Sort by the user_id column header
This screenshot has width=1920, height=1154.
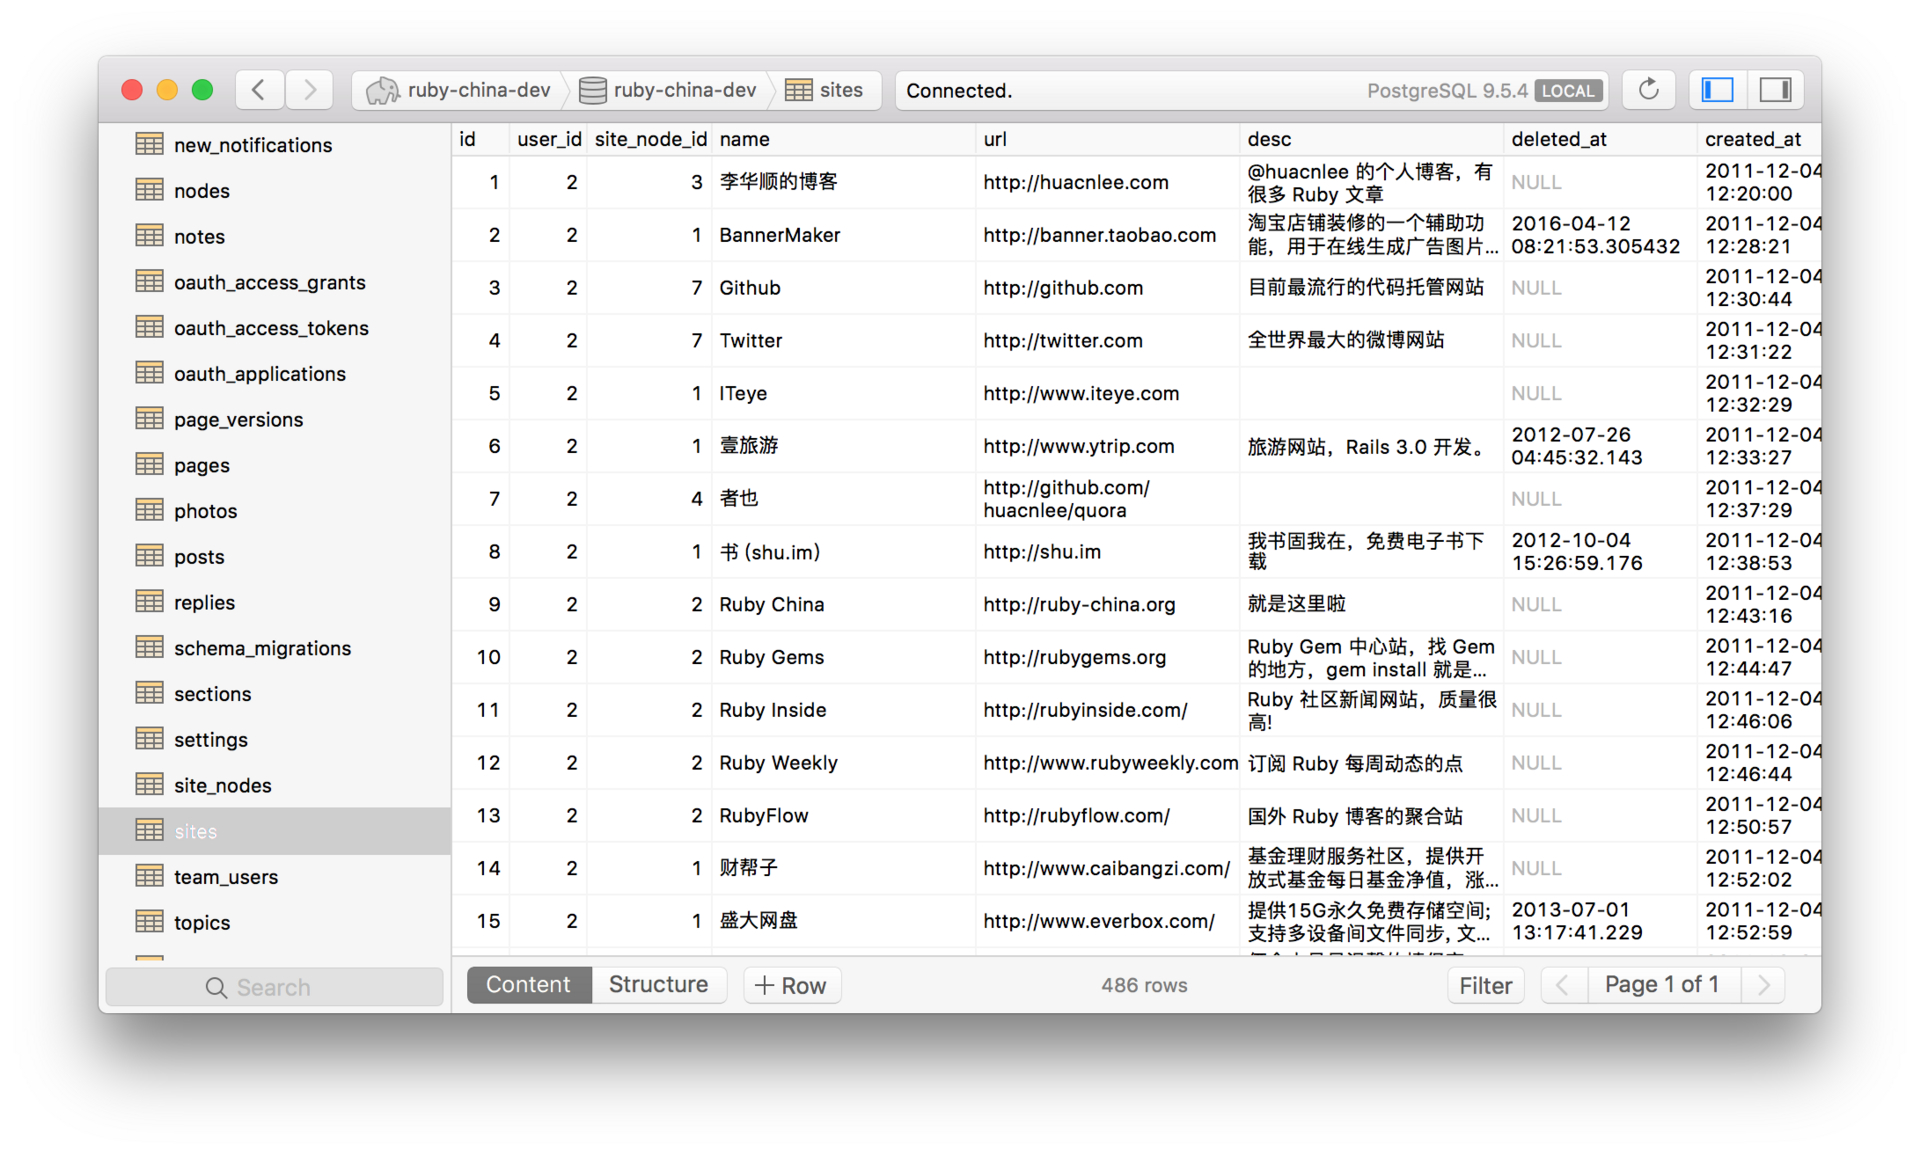point(548,139)
